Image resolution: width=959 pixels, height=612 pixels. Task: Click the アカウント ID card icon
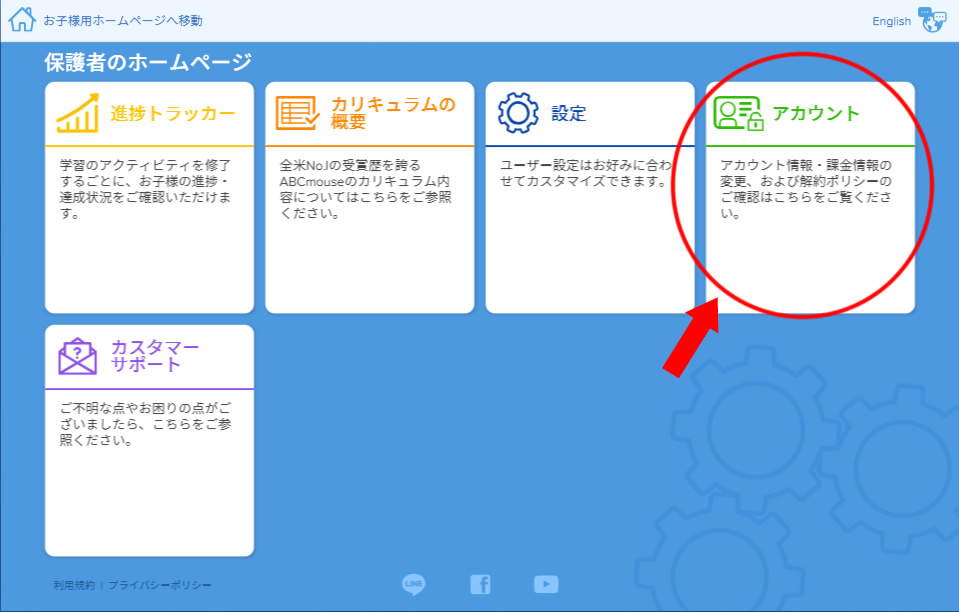click(739, 113)
